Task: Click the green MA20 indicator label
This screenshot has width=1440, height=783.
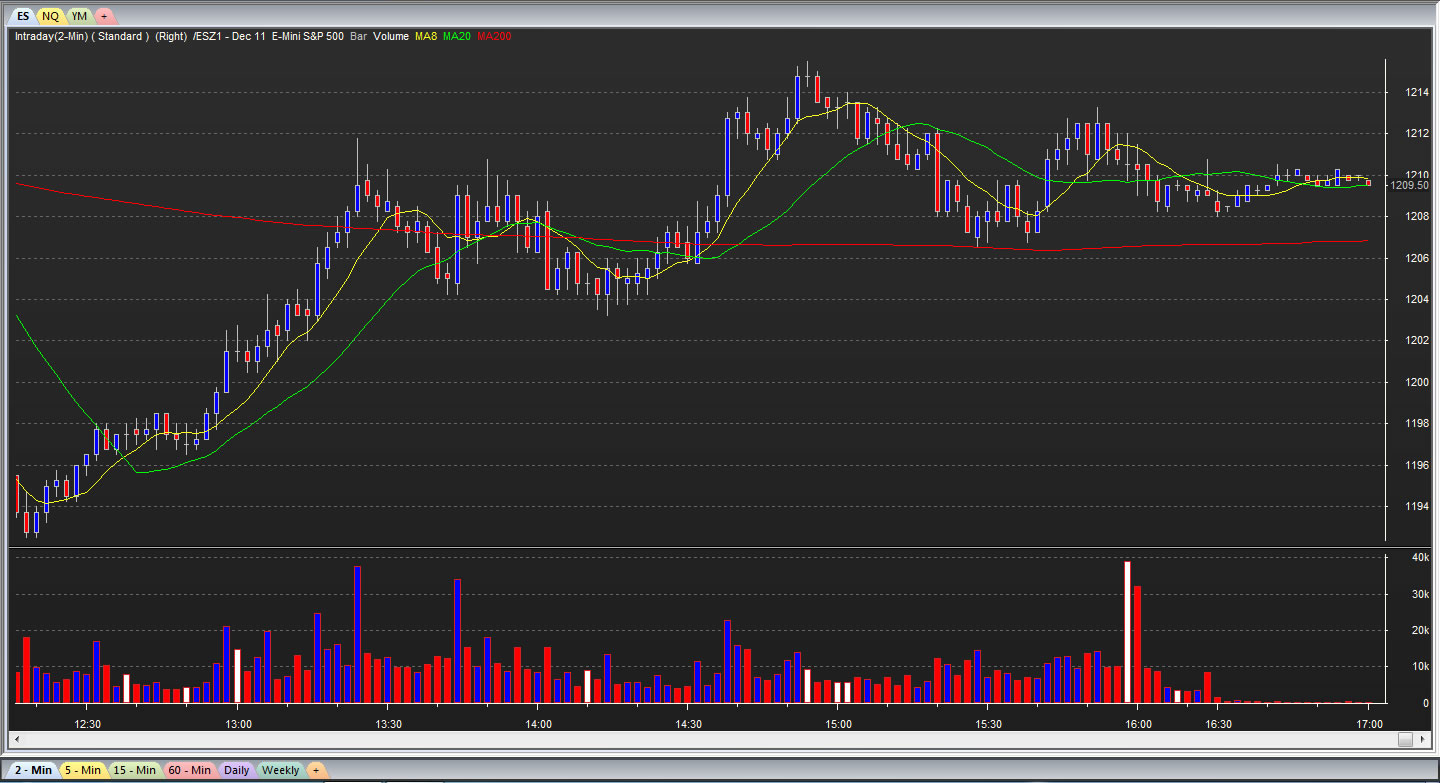Action: click(x=457, y=36)
